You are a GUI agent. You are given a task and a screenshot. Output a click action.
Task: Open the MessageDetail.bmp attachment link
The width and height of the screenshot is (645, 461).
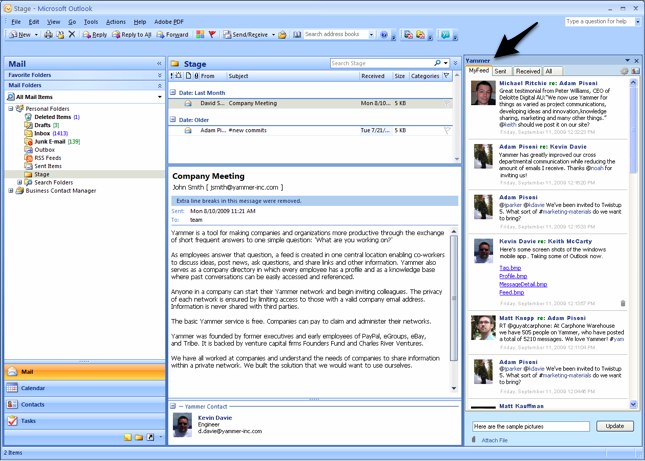(523, 284)
